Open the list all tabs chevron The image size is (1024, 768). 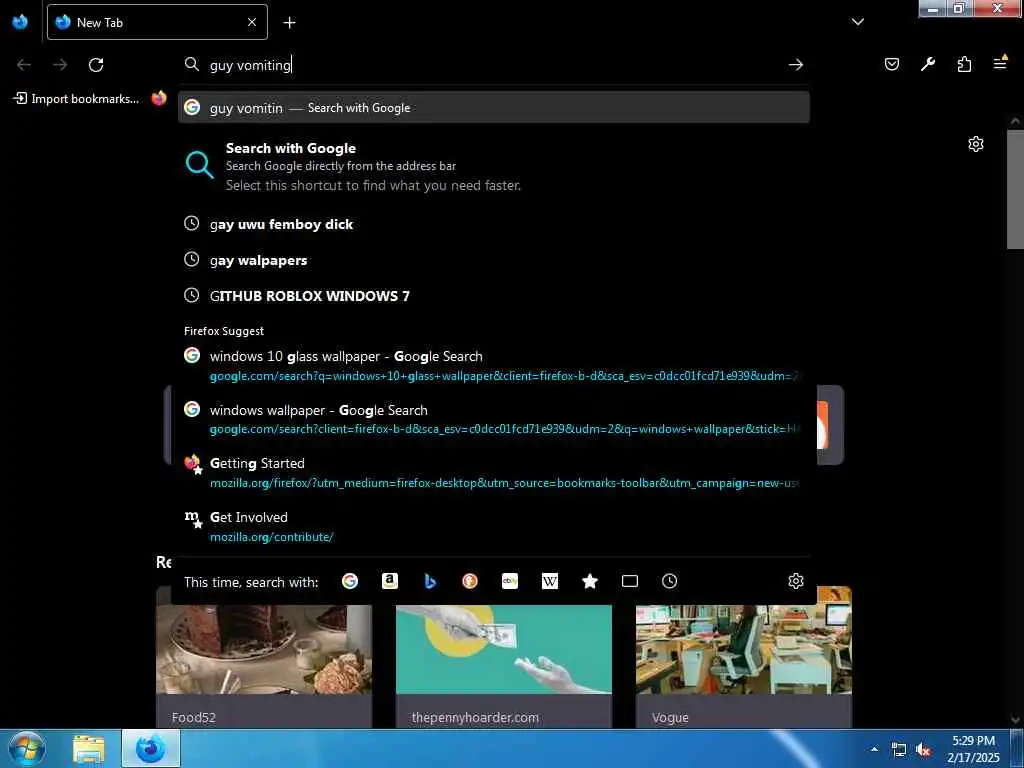click(857, 22)
